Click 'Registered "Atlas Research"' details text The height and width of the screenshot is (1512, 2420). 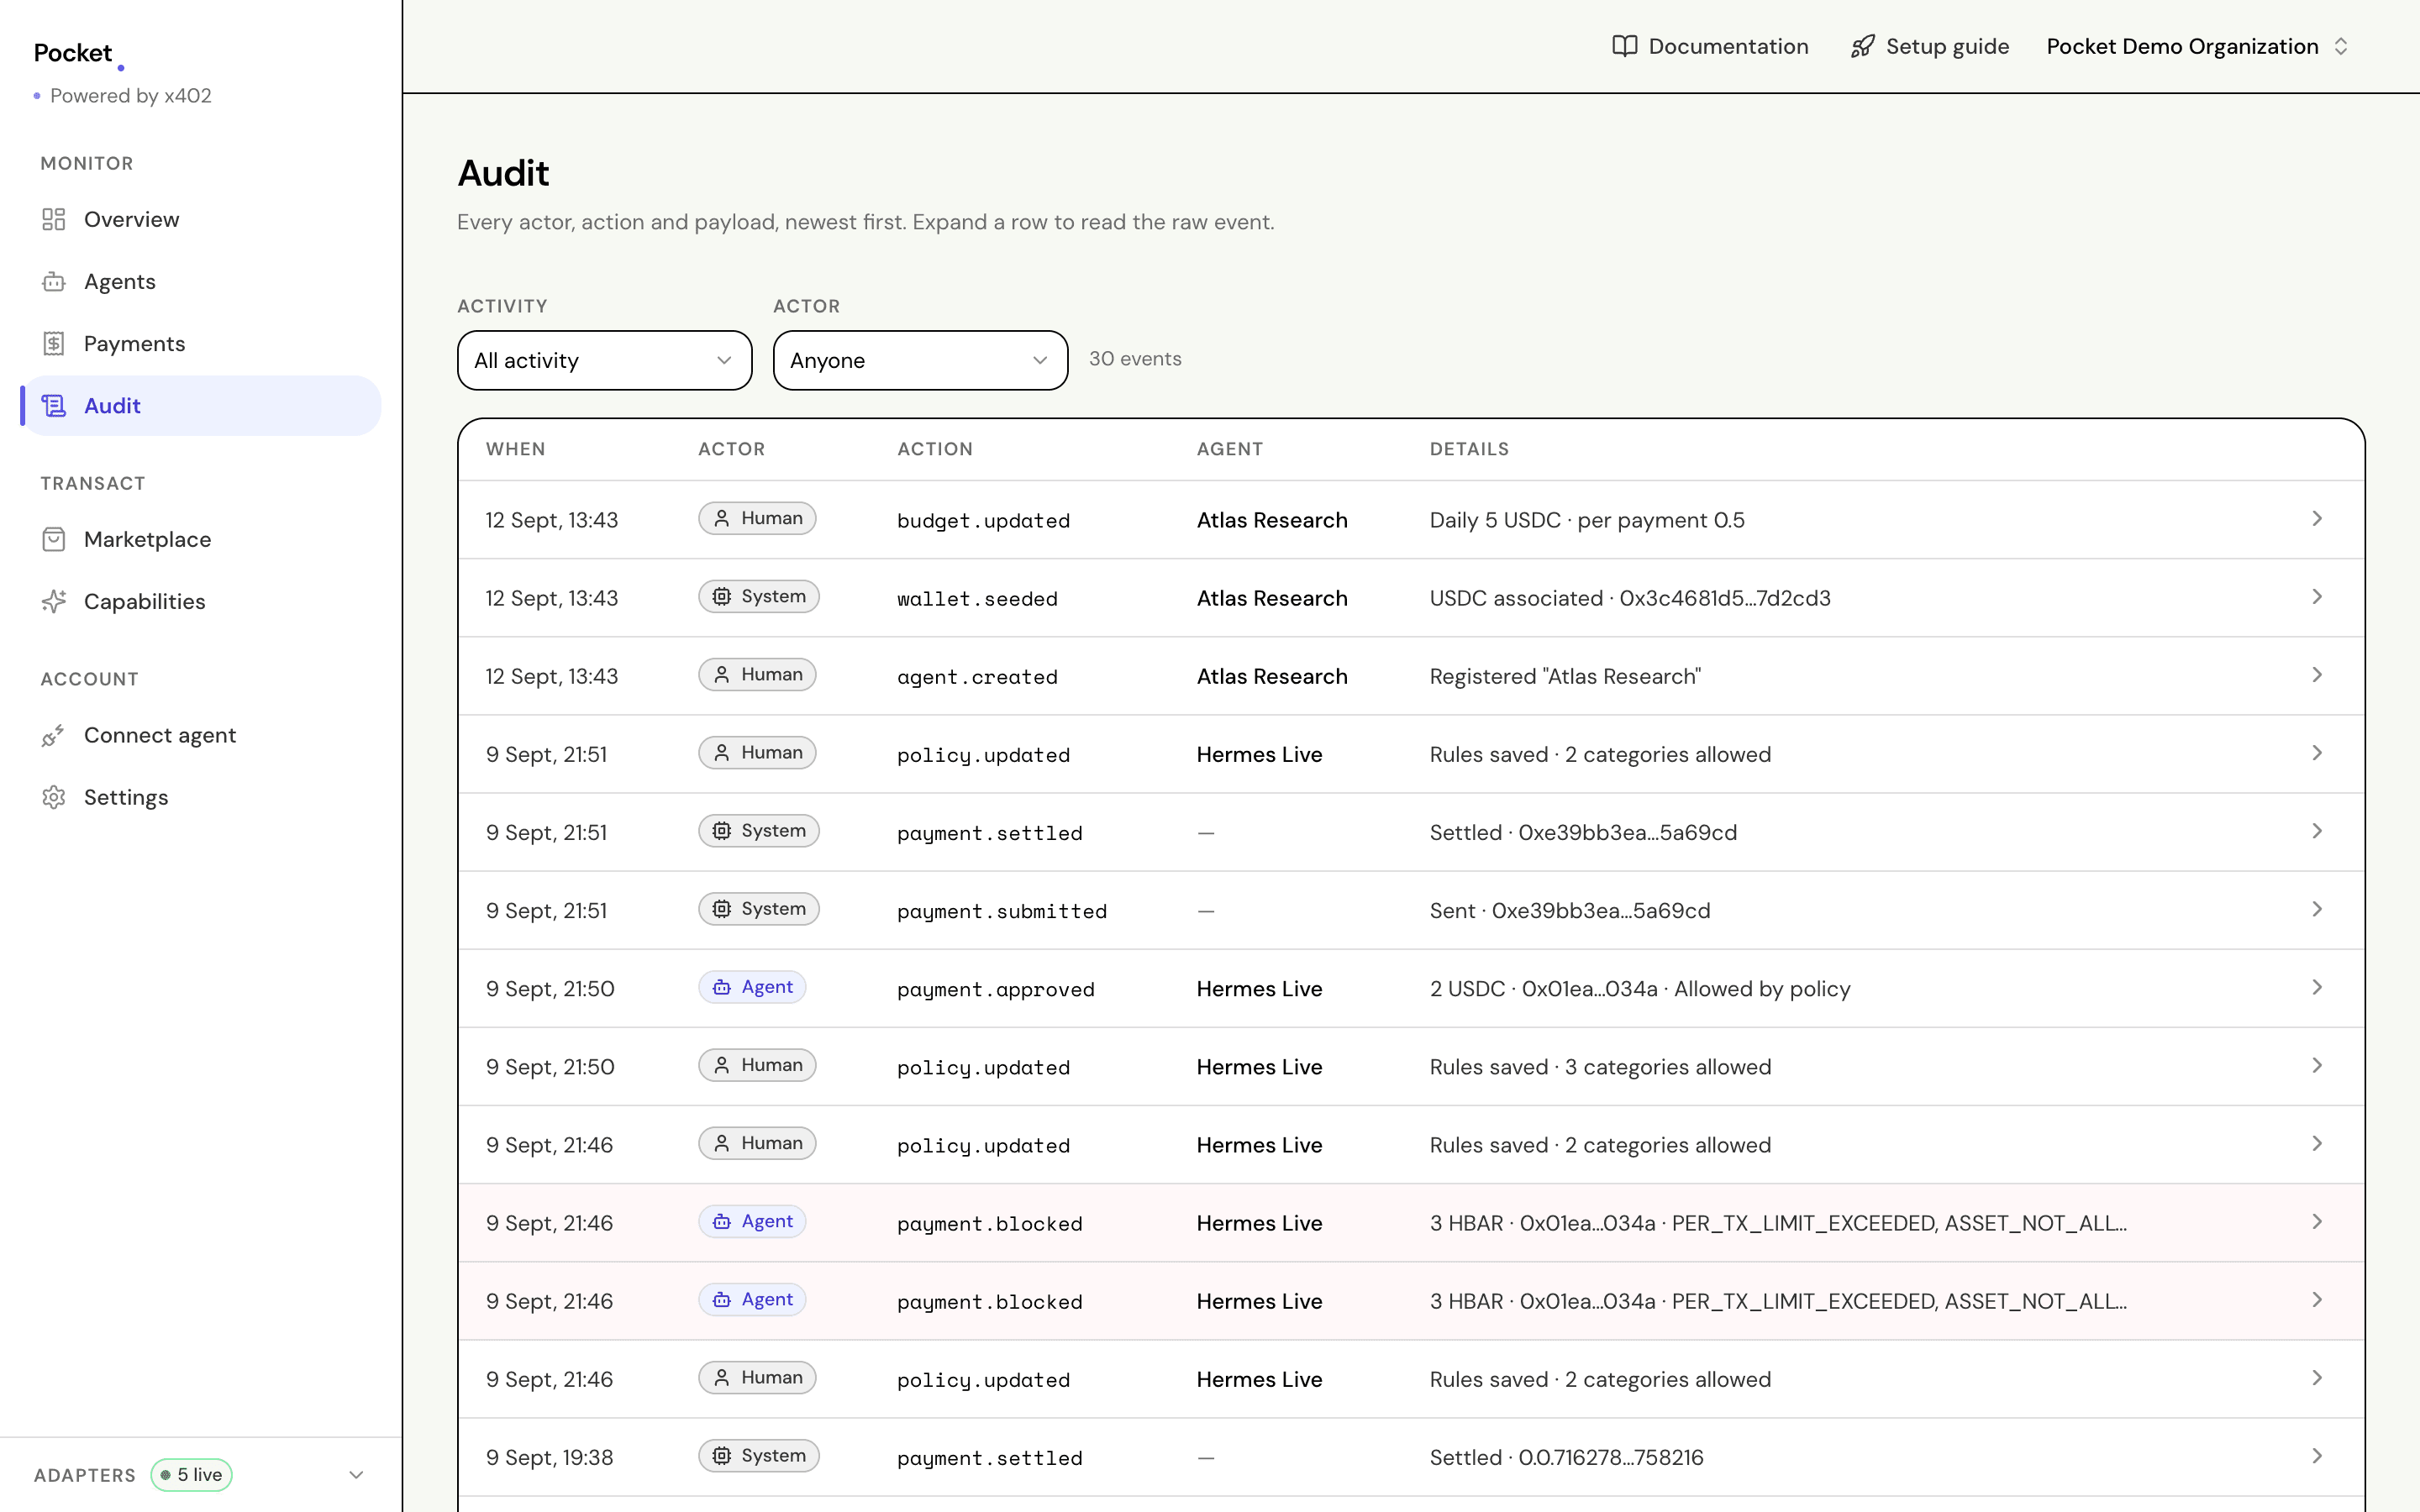click(1565, 676)
